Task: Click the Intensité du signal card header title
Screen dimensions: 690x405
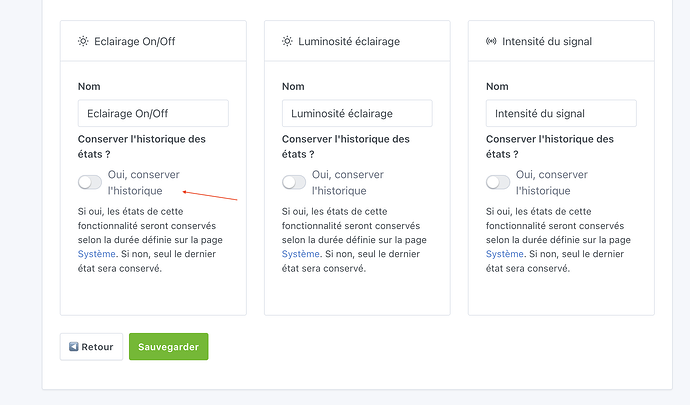Action: (549, 42)
